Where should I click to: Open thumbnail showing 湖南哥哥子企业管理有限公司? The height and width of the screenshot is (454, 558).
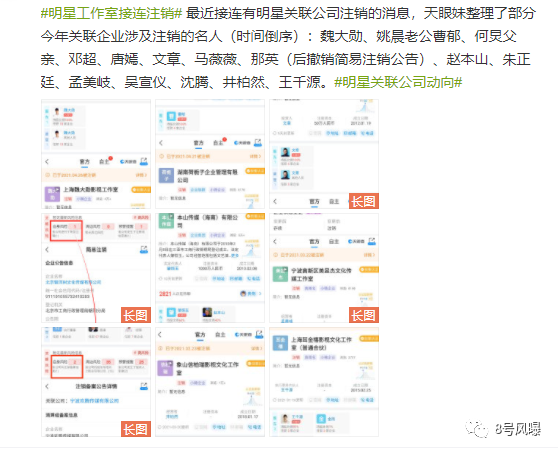210,154
